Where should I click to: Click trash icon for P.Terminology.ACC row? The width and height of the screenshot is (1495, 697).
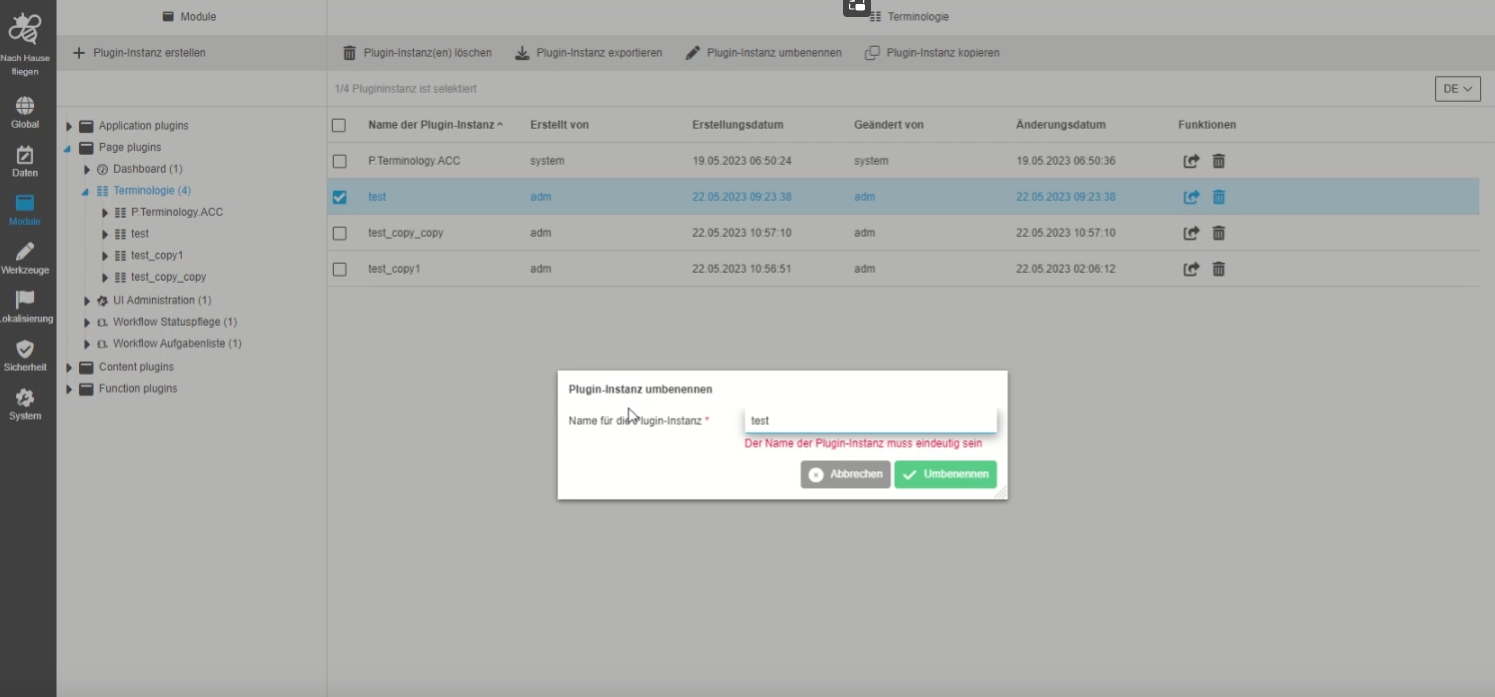pyautogui.click(x=1218, y=161)
